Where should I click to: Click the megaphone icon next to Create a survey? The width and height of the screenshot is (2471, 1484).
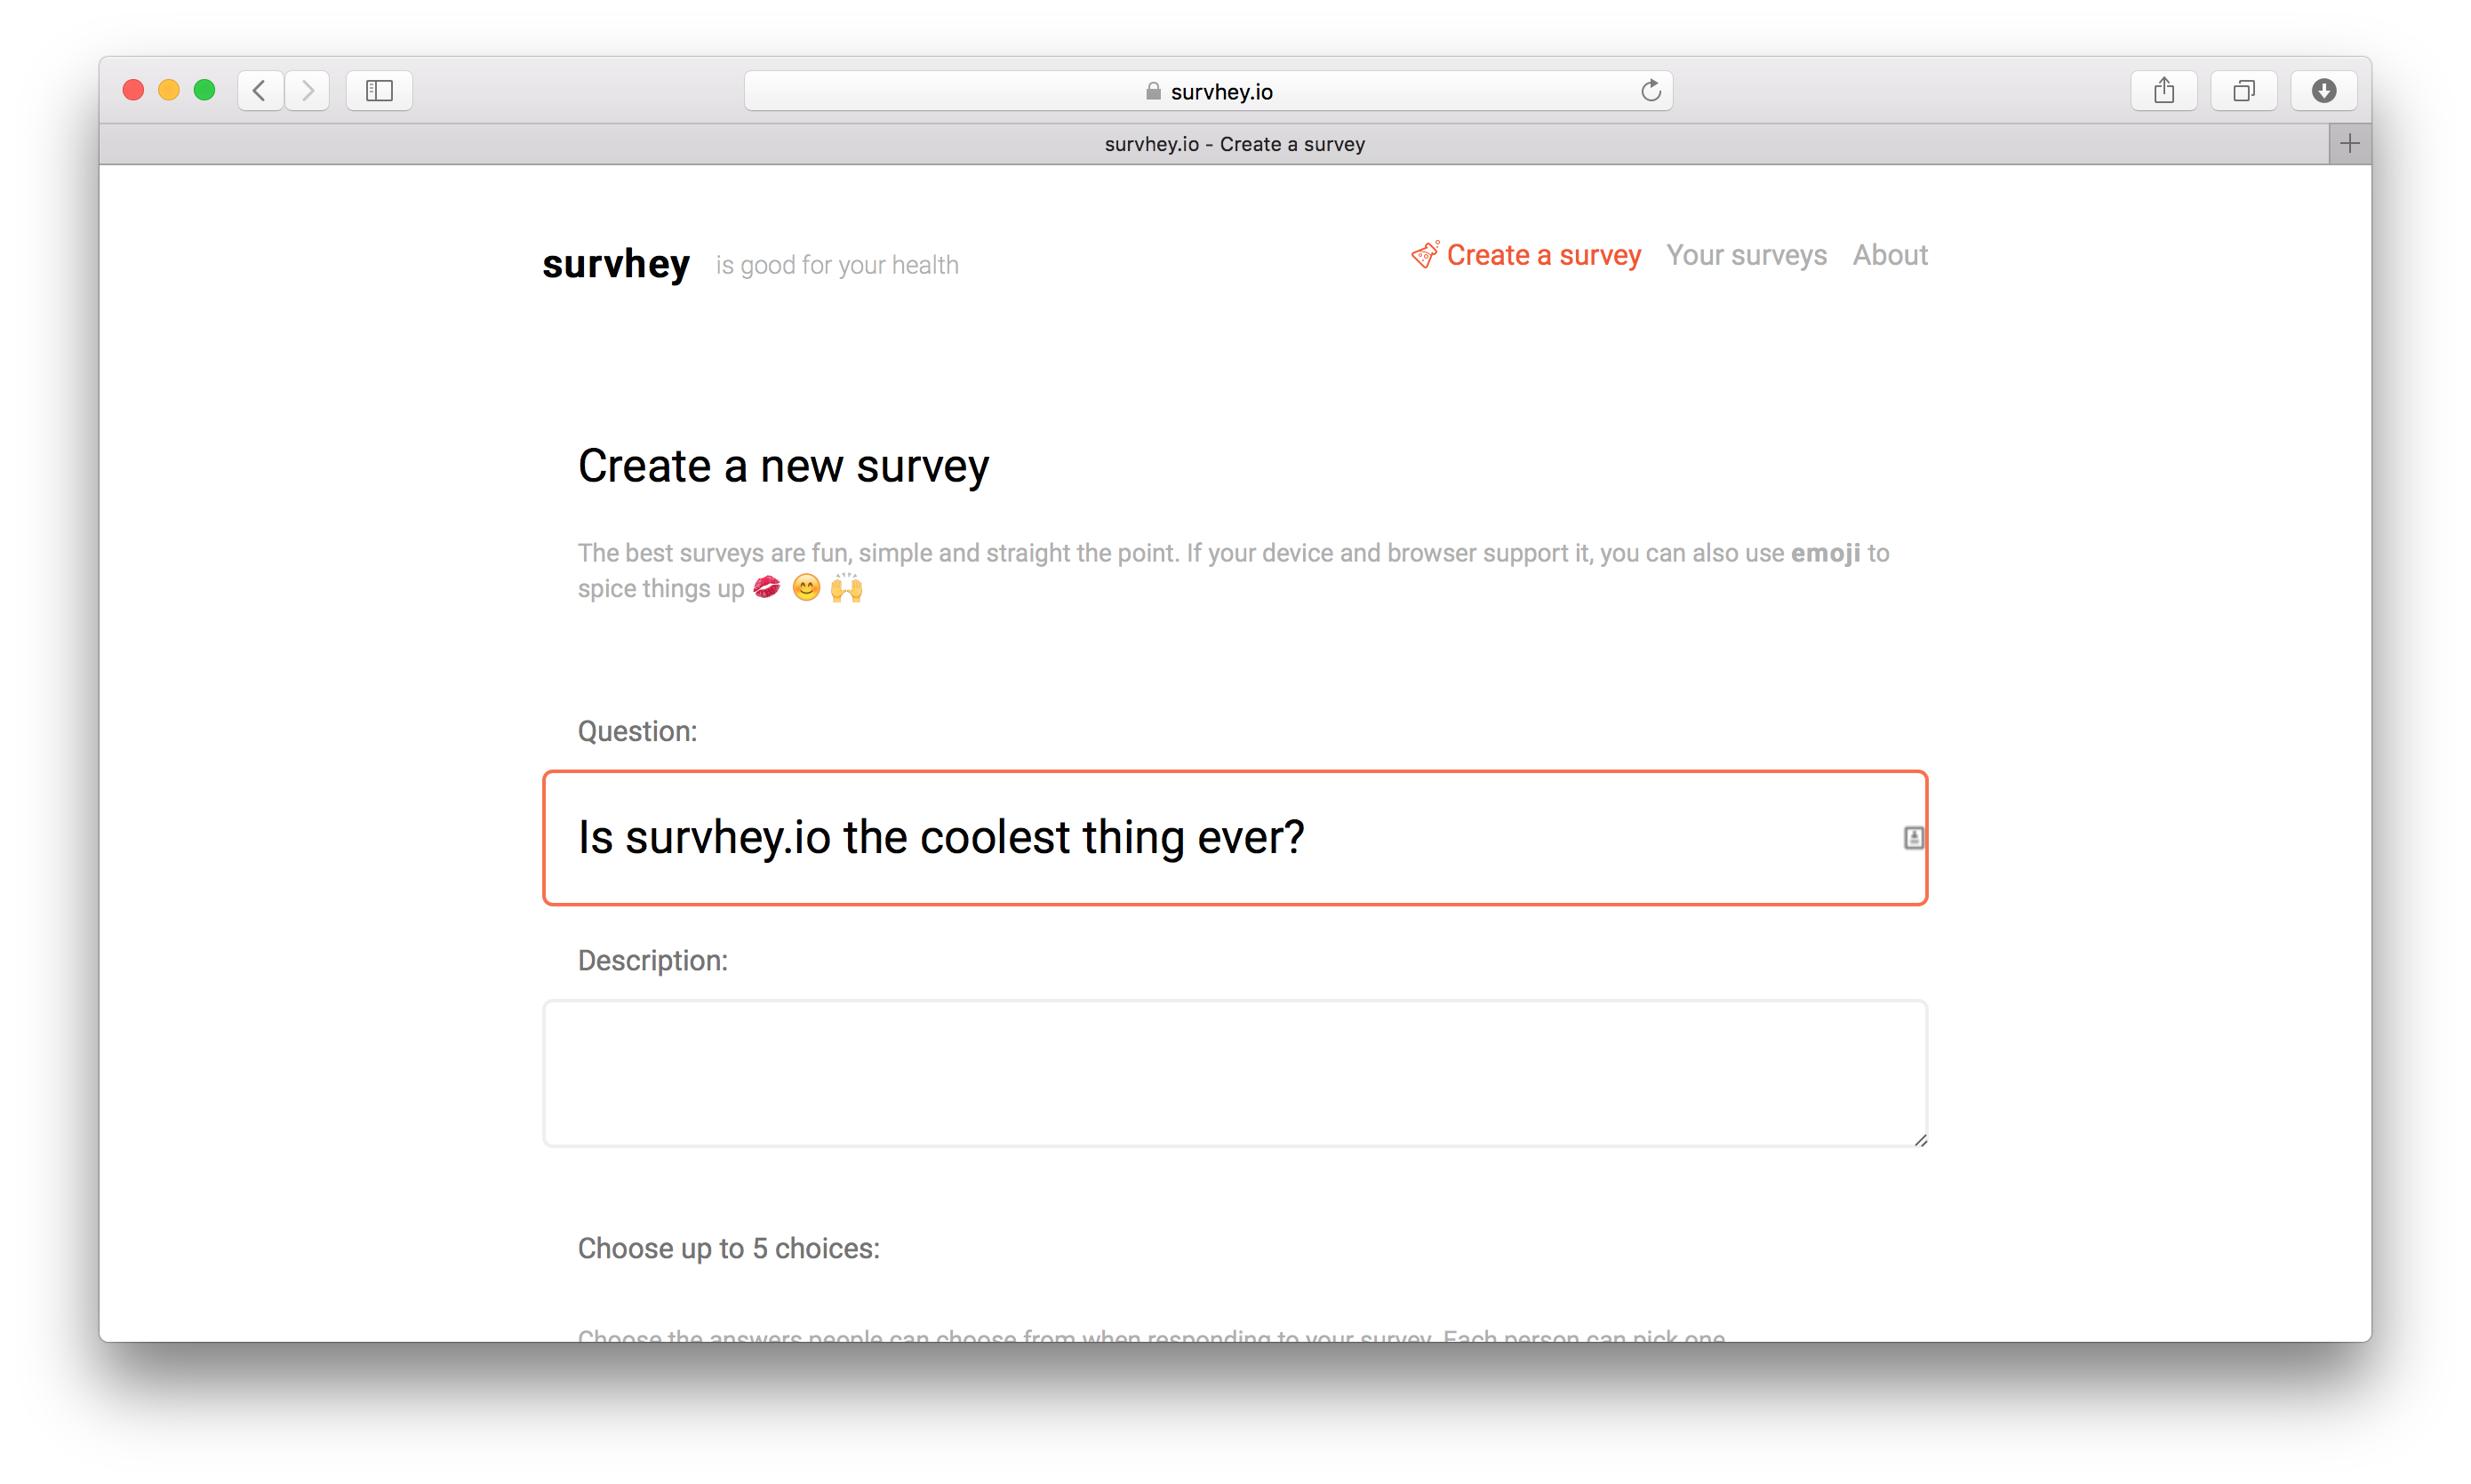(1424, 255)
